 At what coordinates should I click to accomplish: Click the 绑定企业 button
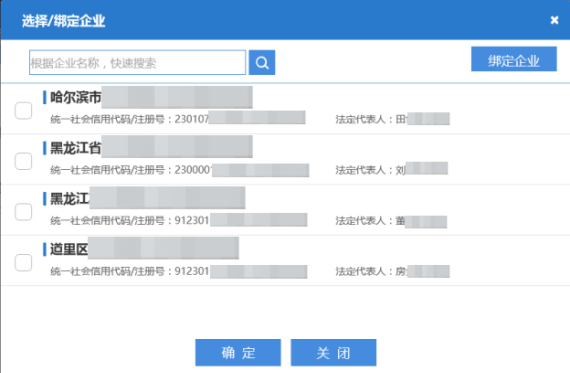[514, 59]
